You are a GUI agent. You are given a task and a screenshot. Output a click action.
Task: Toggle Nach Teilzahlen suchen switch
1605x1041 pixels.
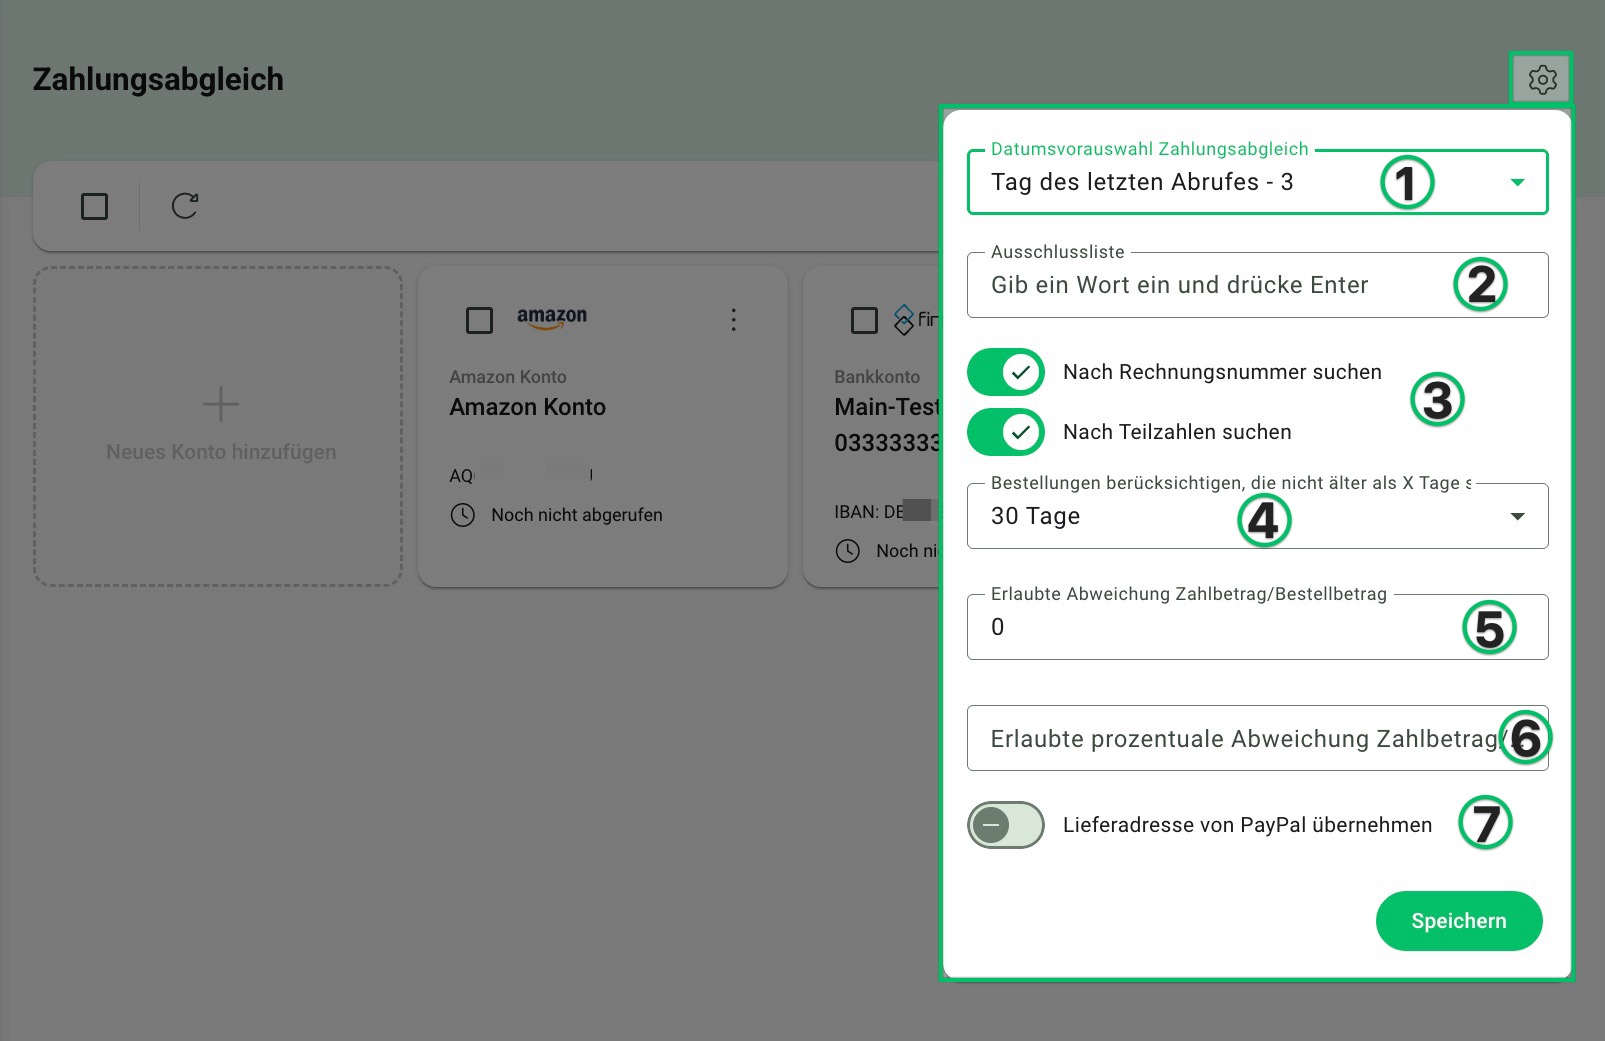click(1006, 432)
